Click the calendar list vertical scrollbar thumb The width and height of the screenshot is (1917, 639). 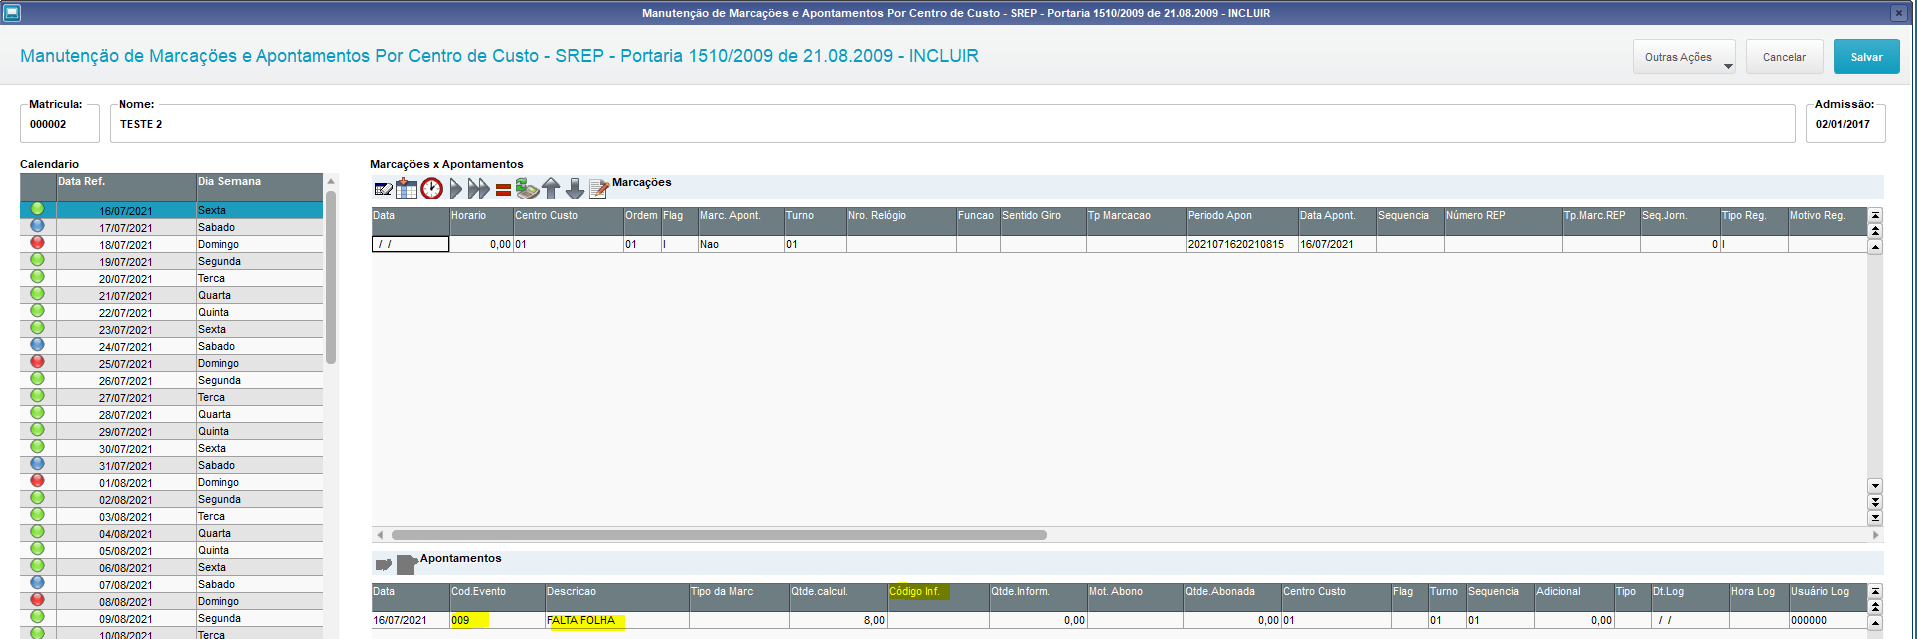click(331, 277)
